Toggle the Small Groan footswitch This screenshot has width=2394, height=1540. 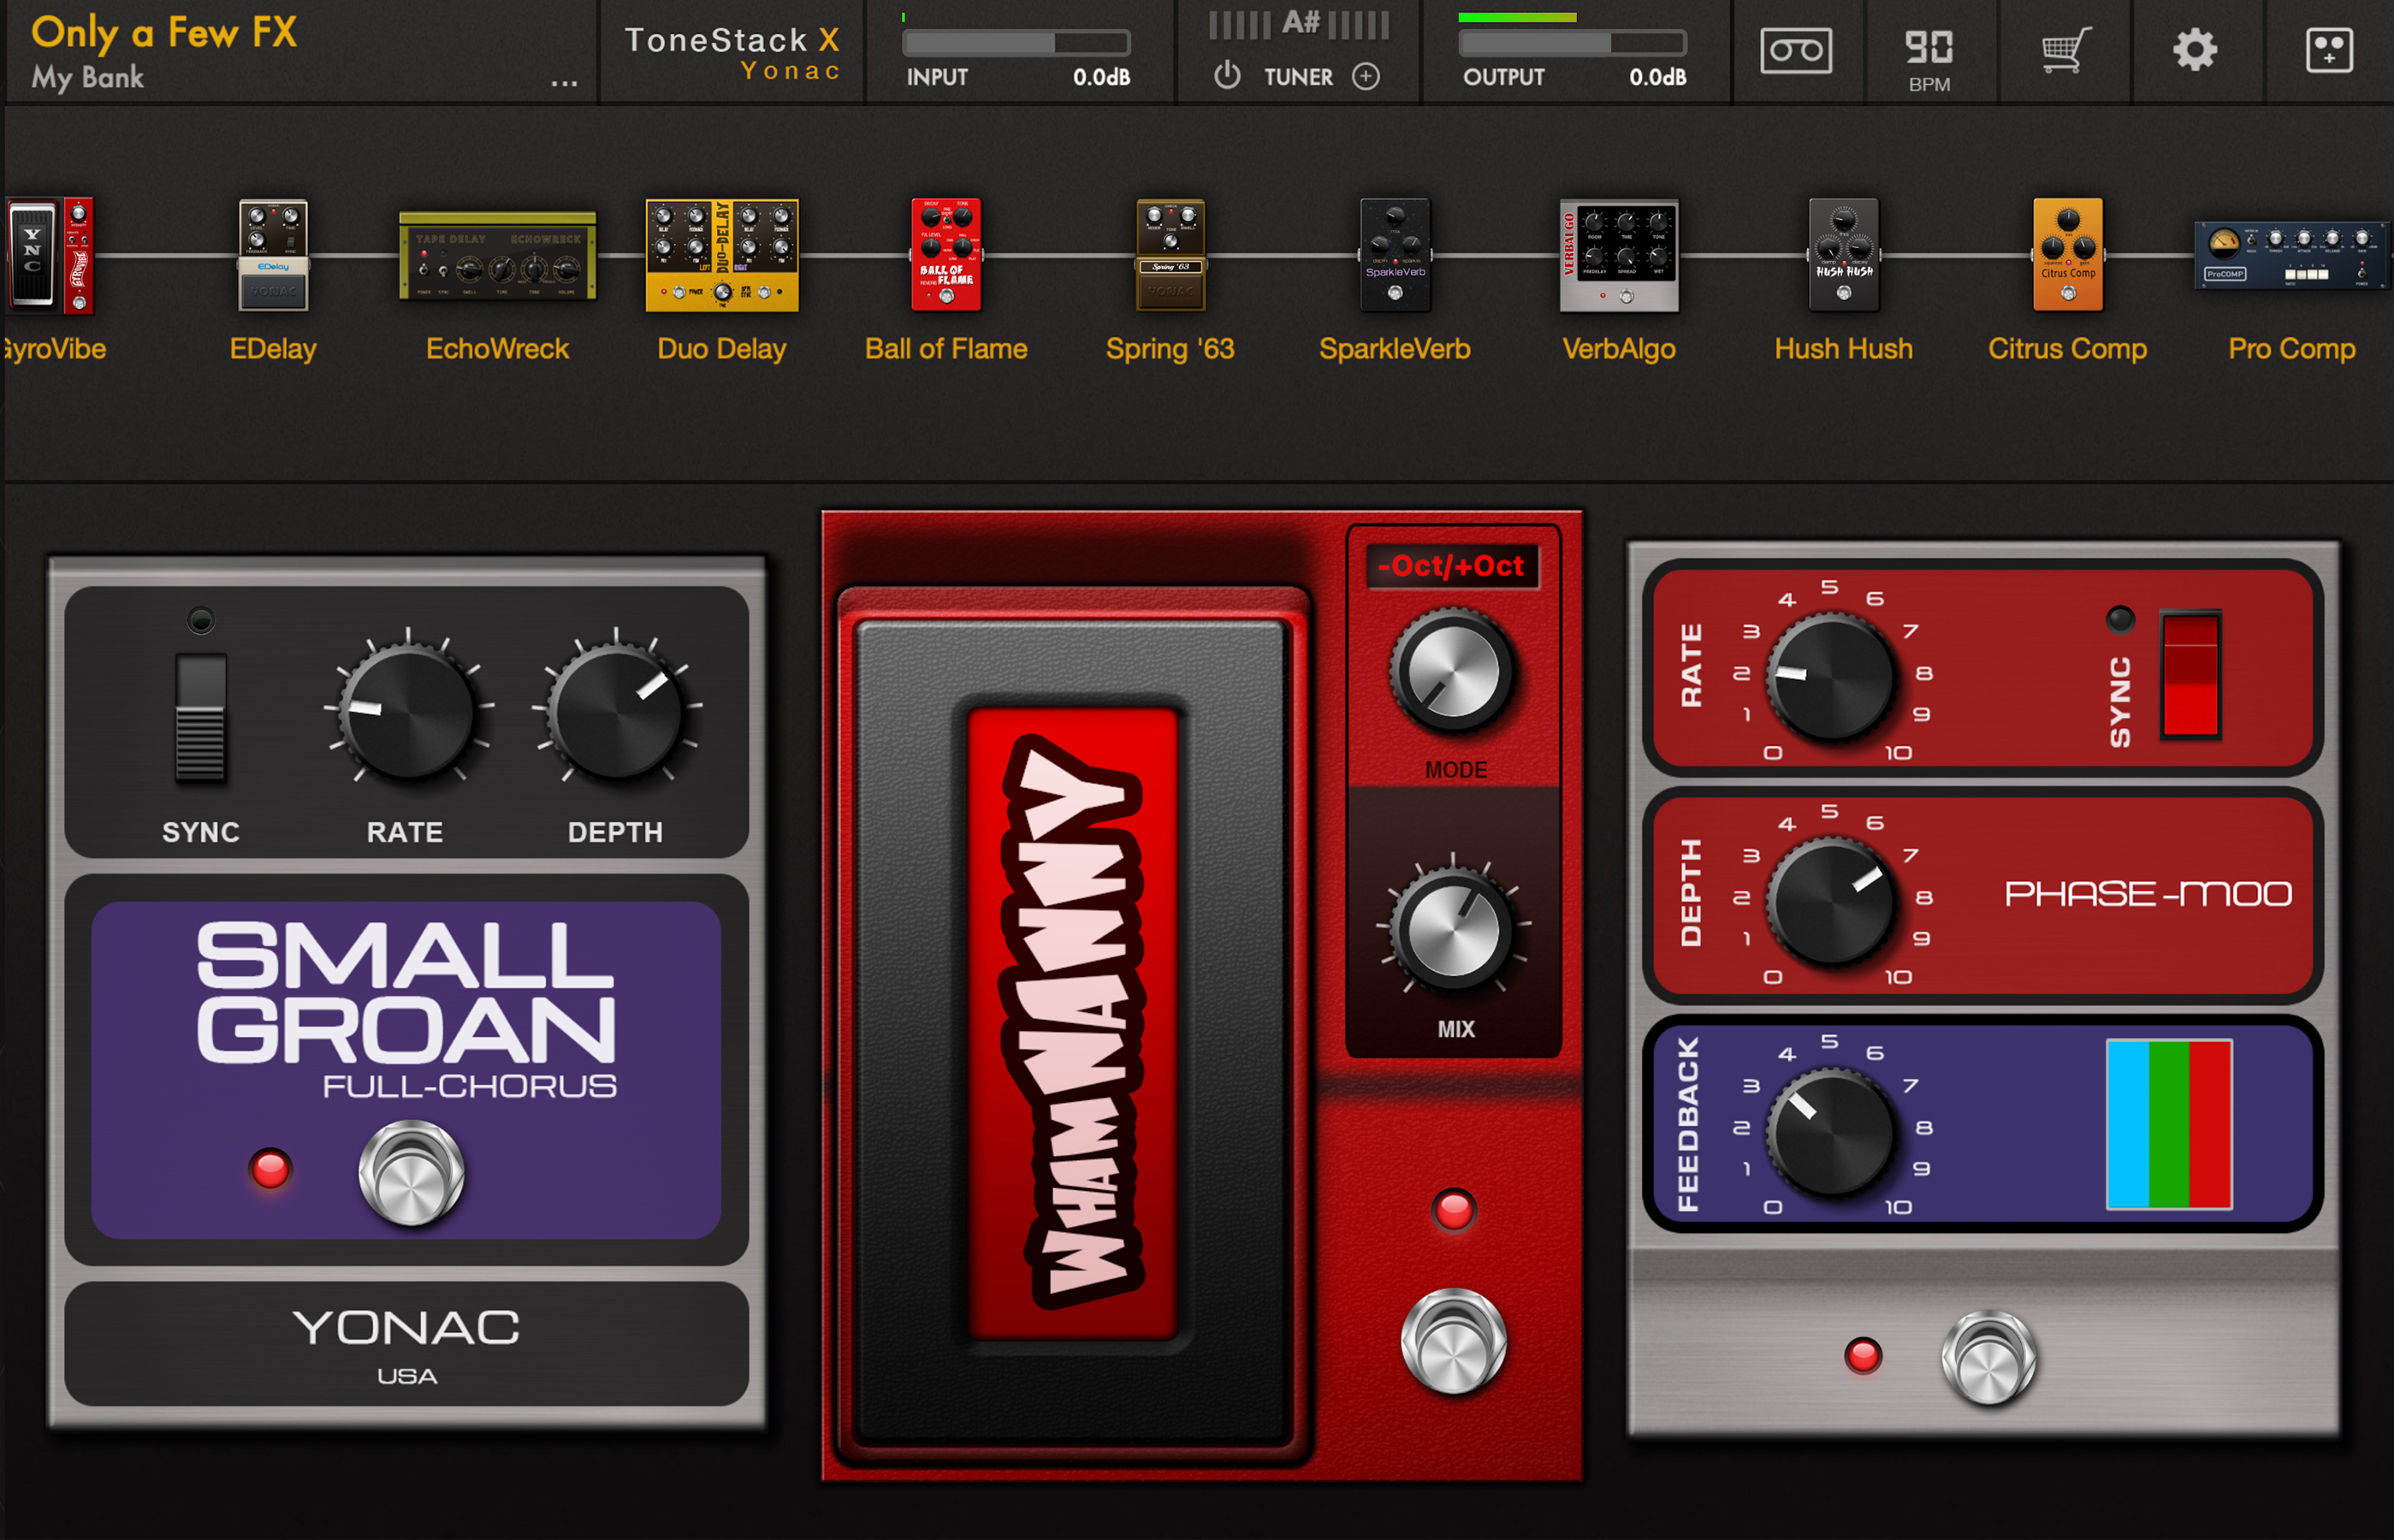point(411,1173)
